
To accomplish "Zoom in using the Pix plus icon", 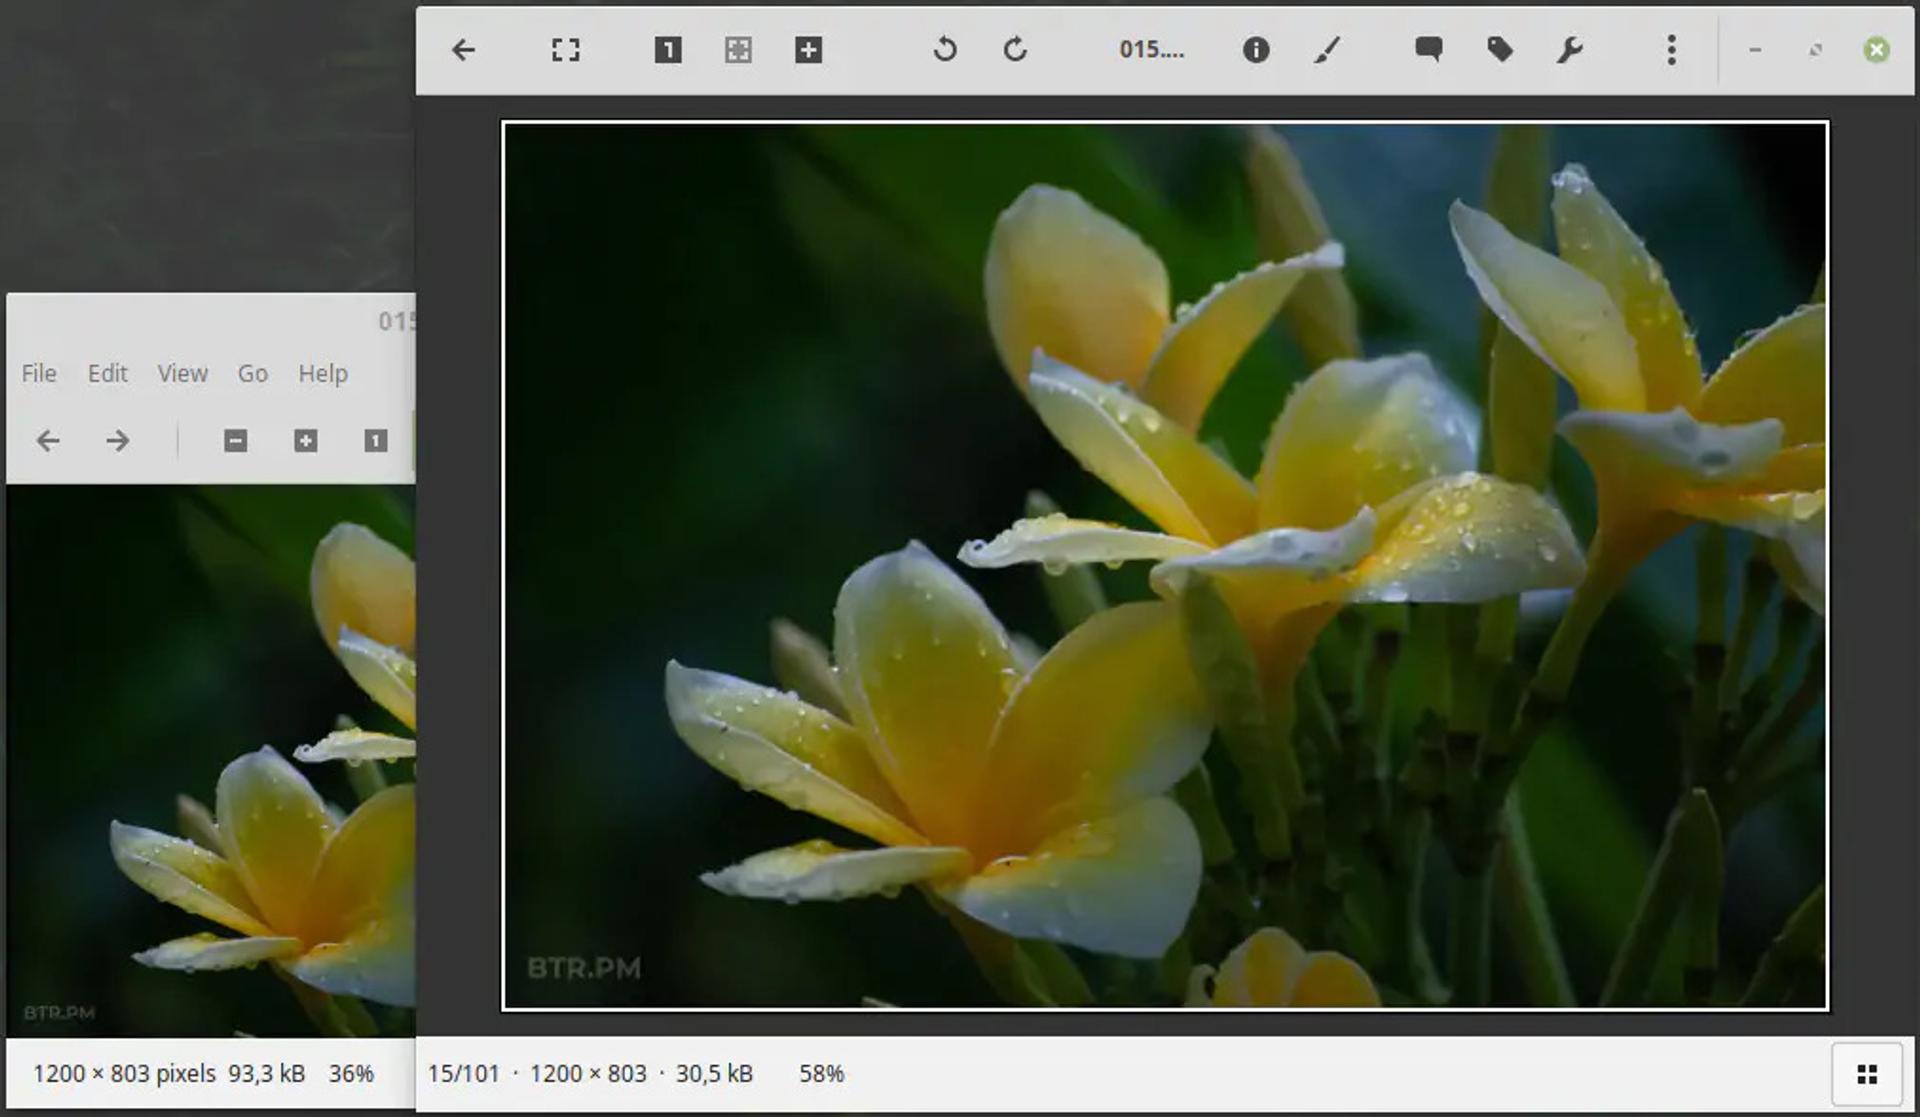I will coord(808,50).
